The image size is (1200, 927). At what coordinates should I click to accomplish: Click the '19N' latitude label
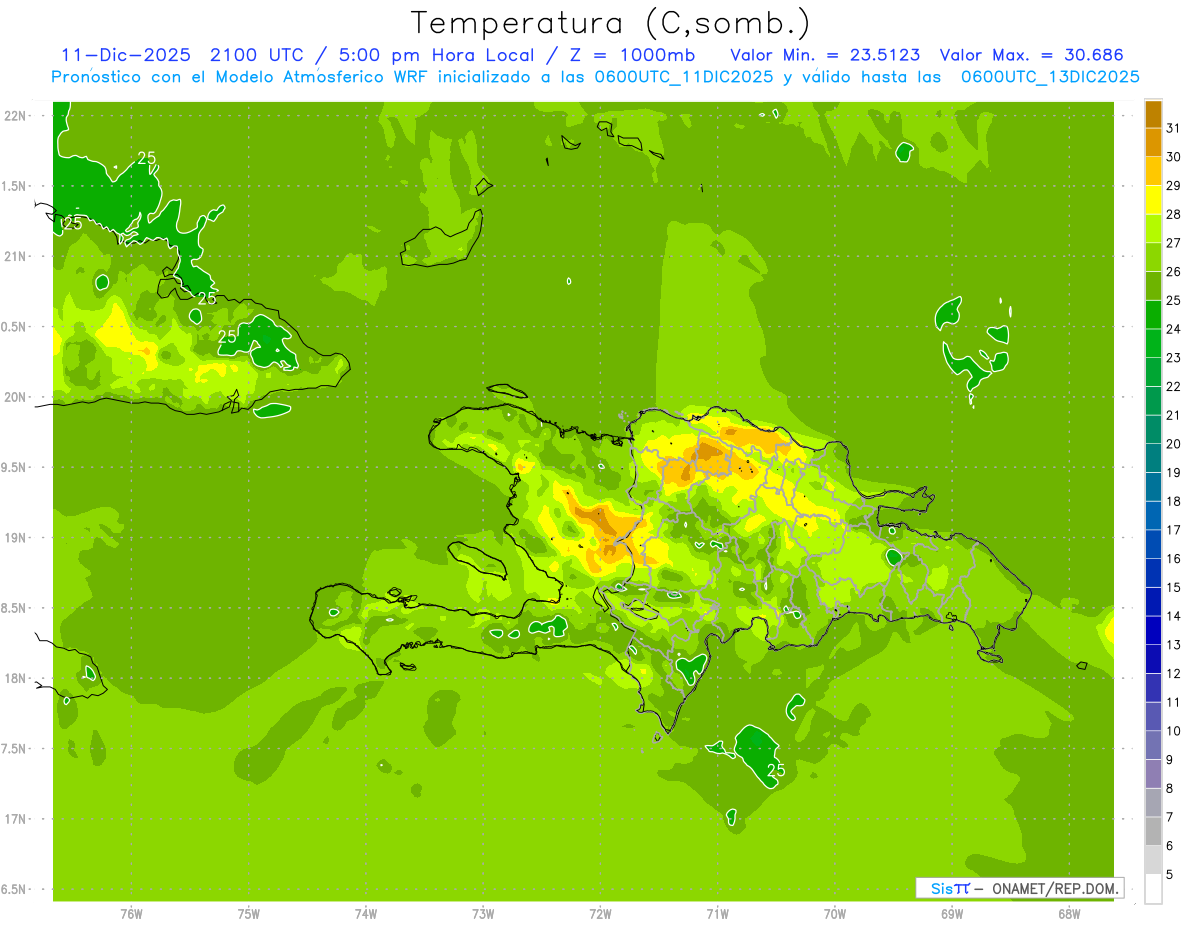[x=16, y=538]
